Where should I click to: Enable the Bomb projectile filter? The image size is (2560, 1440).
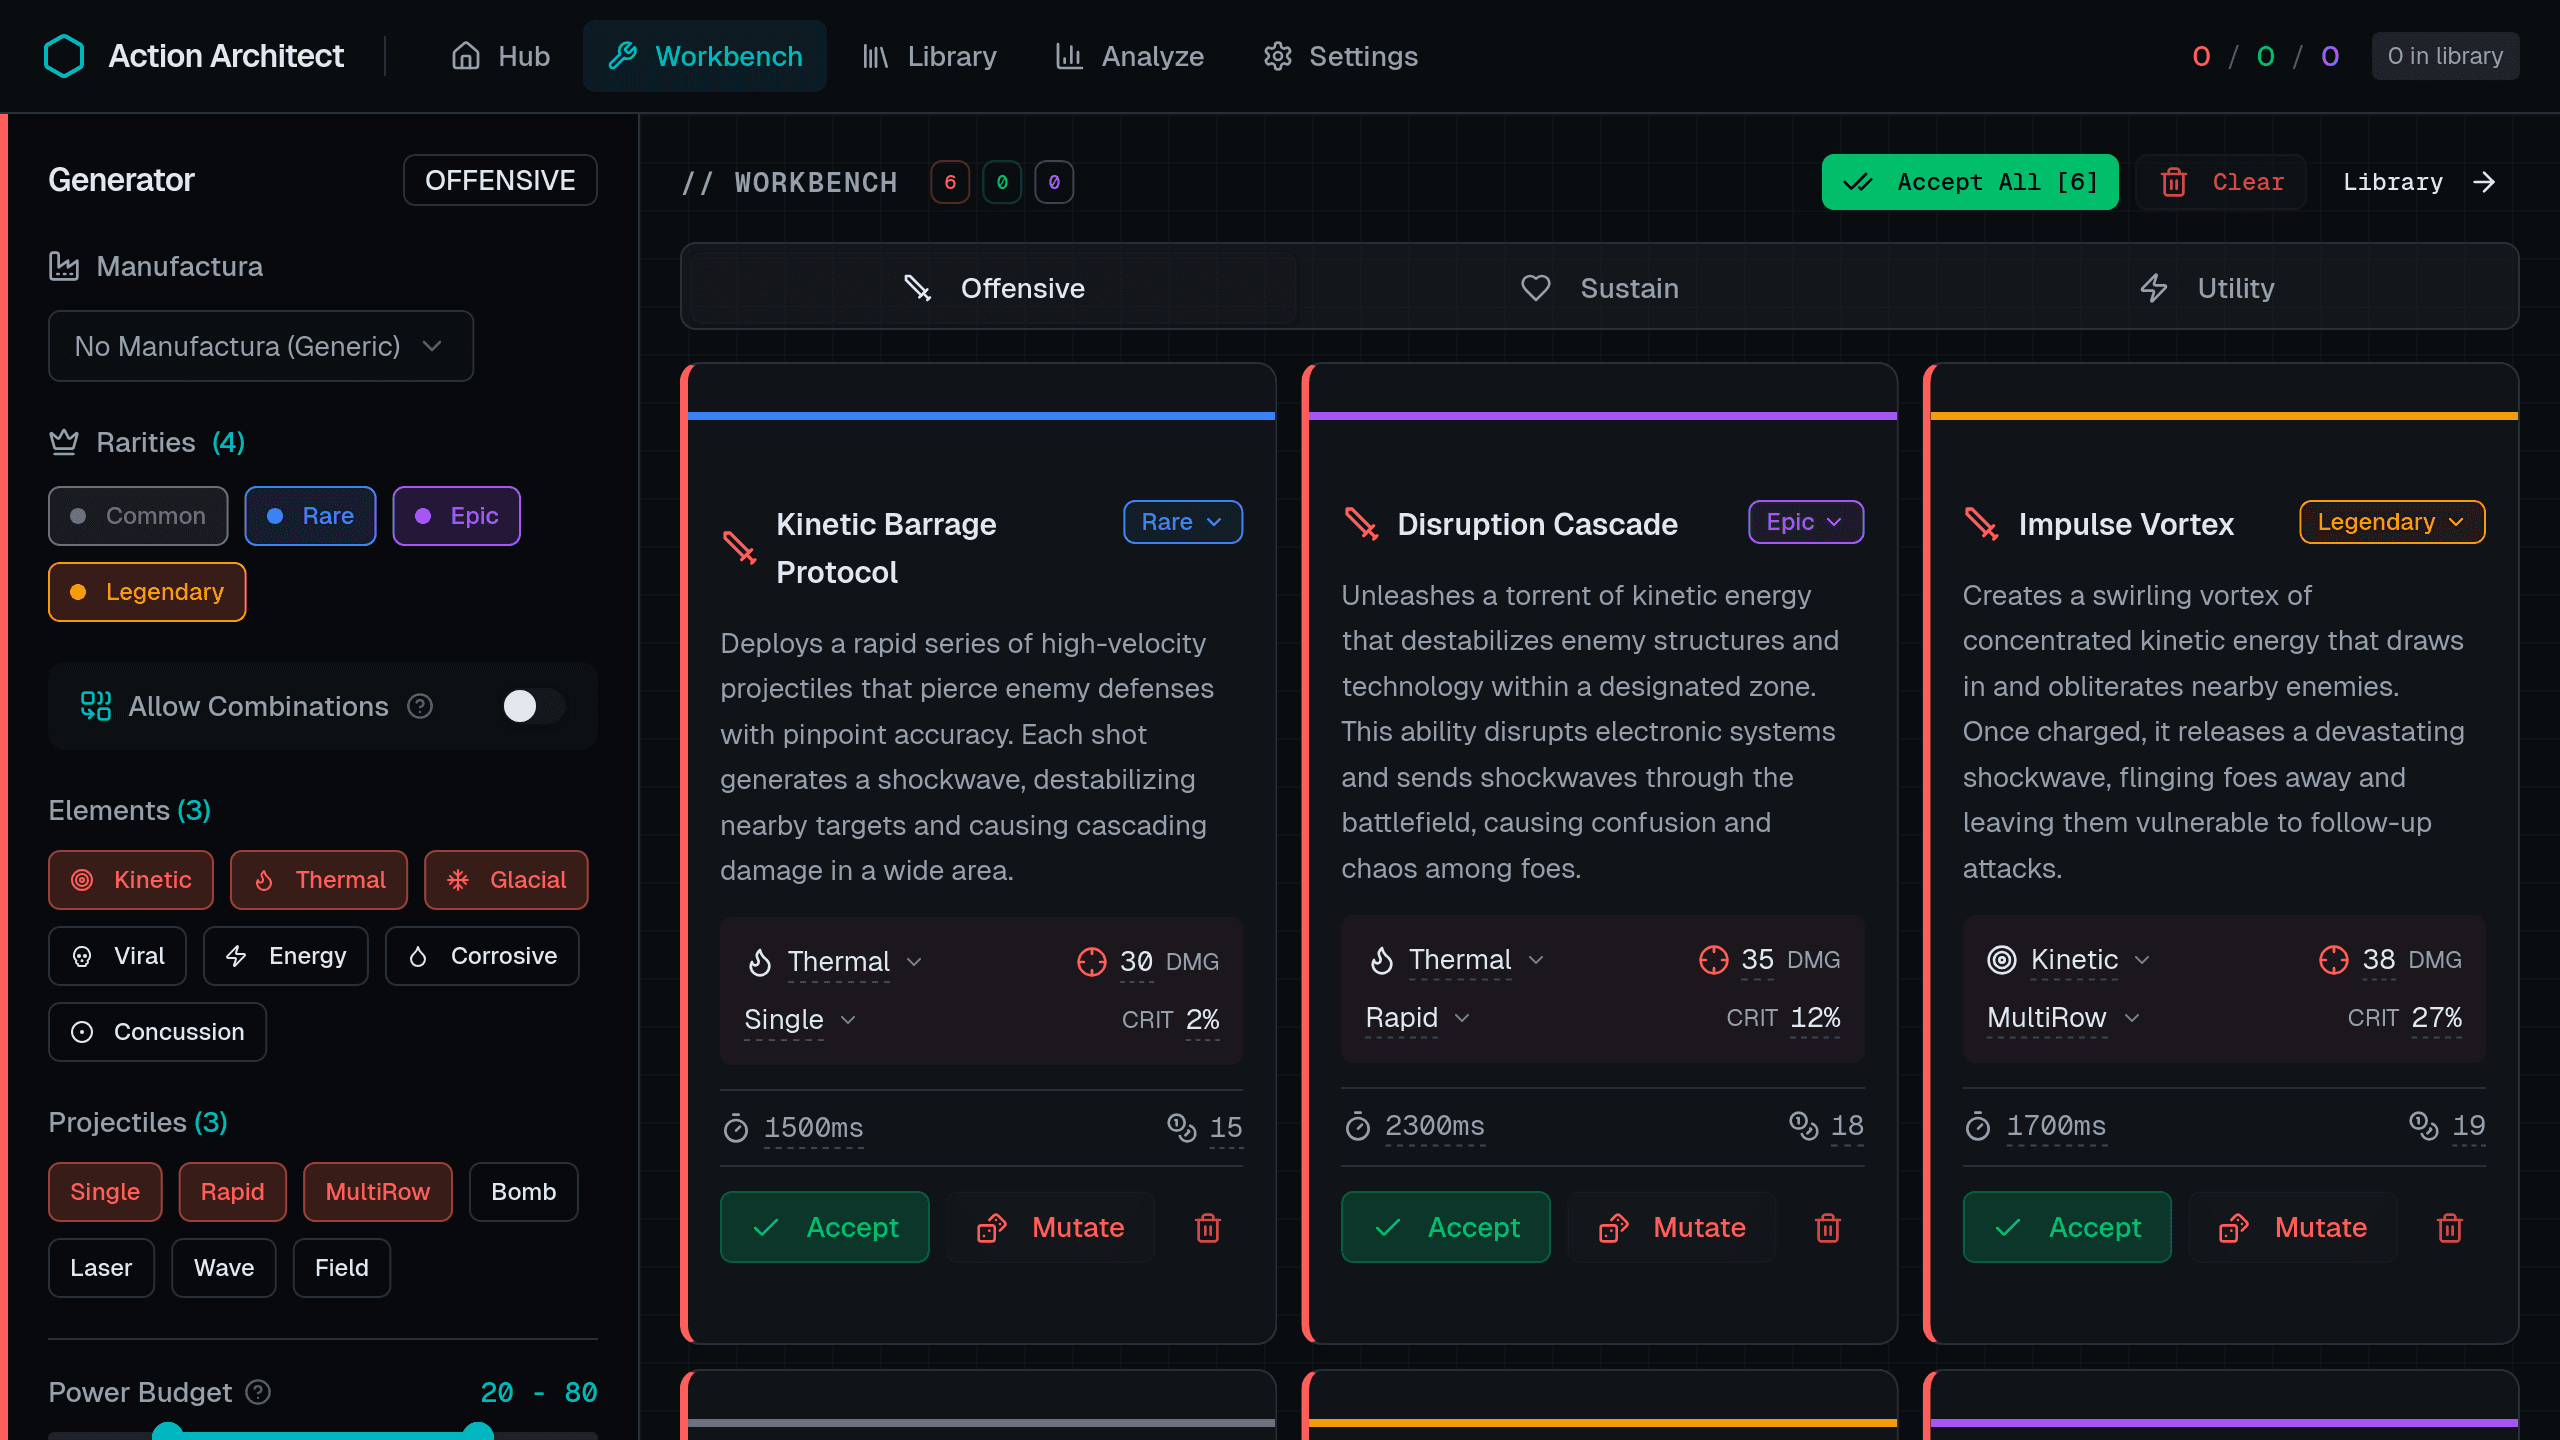pyautogui.click(x=523, y=1192)
